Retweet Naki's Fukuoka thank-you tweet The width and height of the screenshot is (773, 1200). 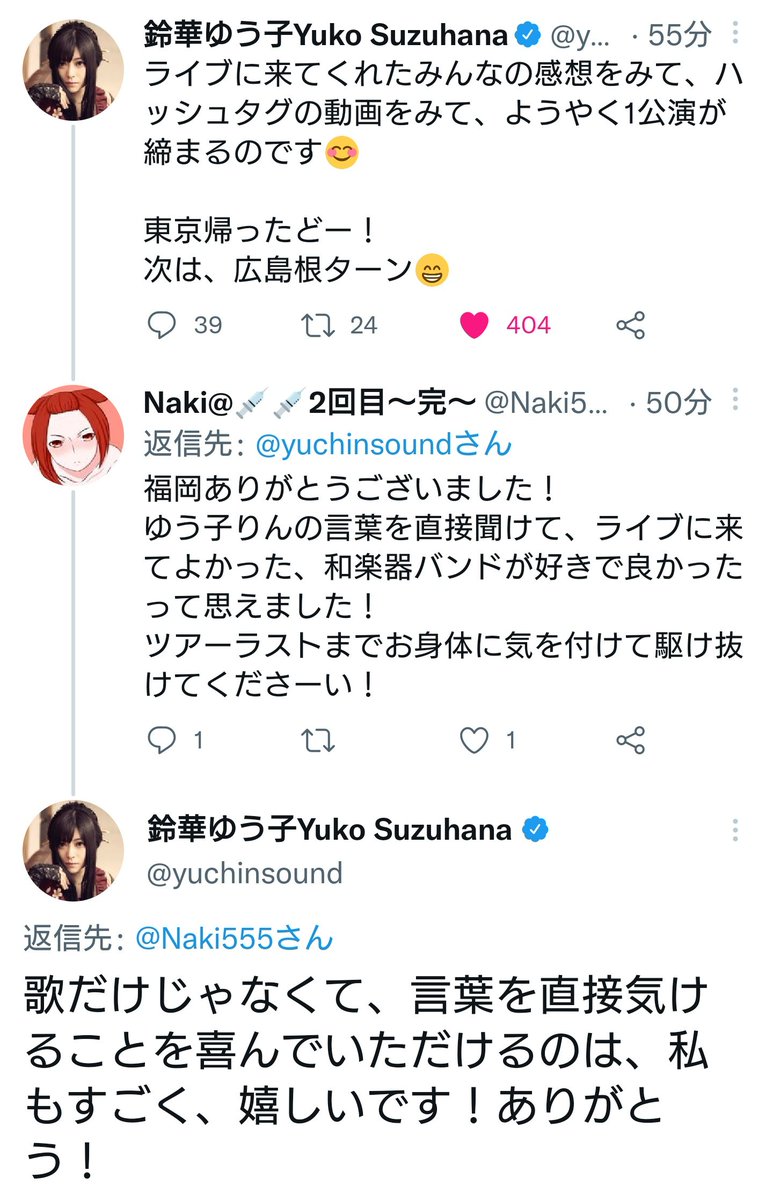pyautogui.click(x=320, y=740)
